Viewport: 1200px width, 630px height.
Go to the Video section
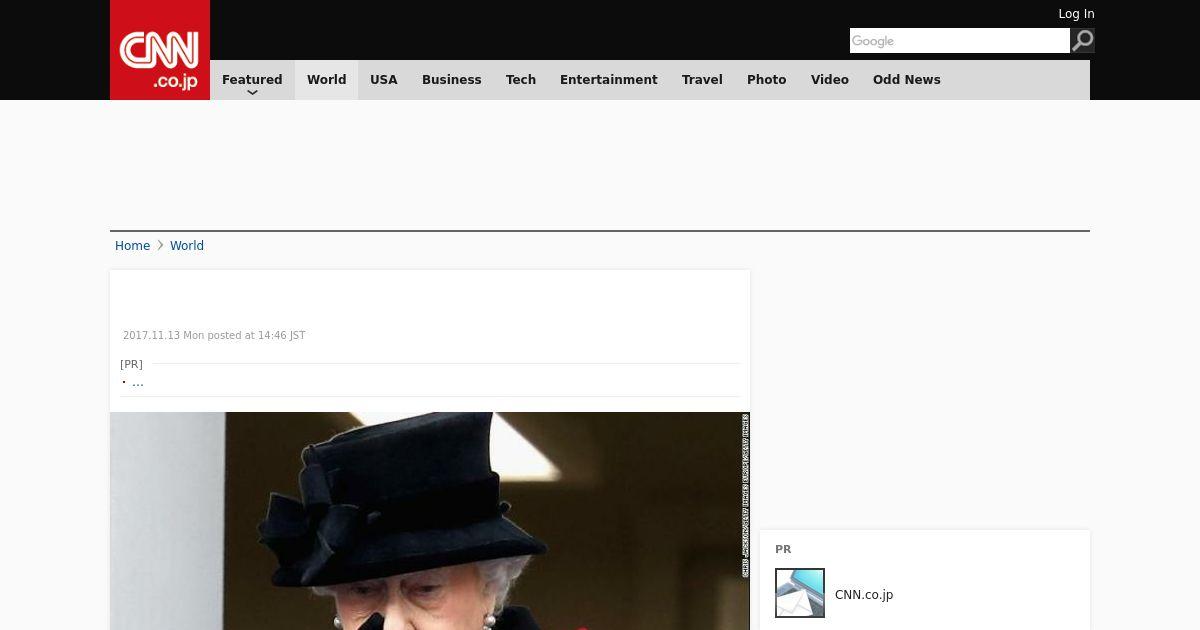click(x=830, y=80)
